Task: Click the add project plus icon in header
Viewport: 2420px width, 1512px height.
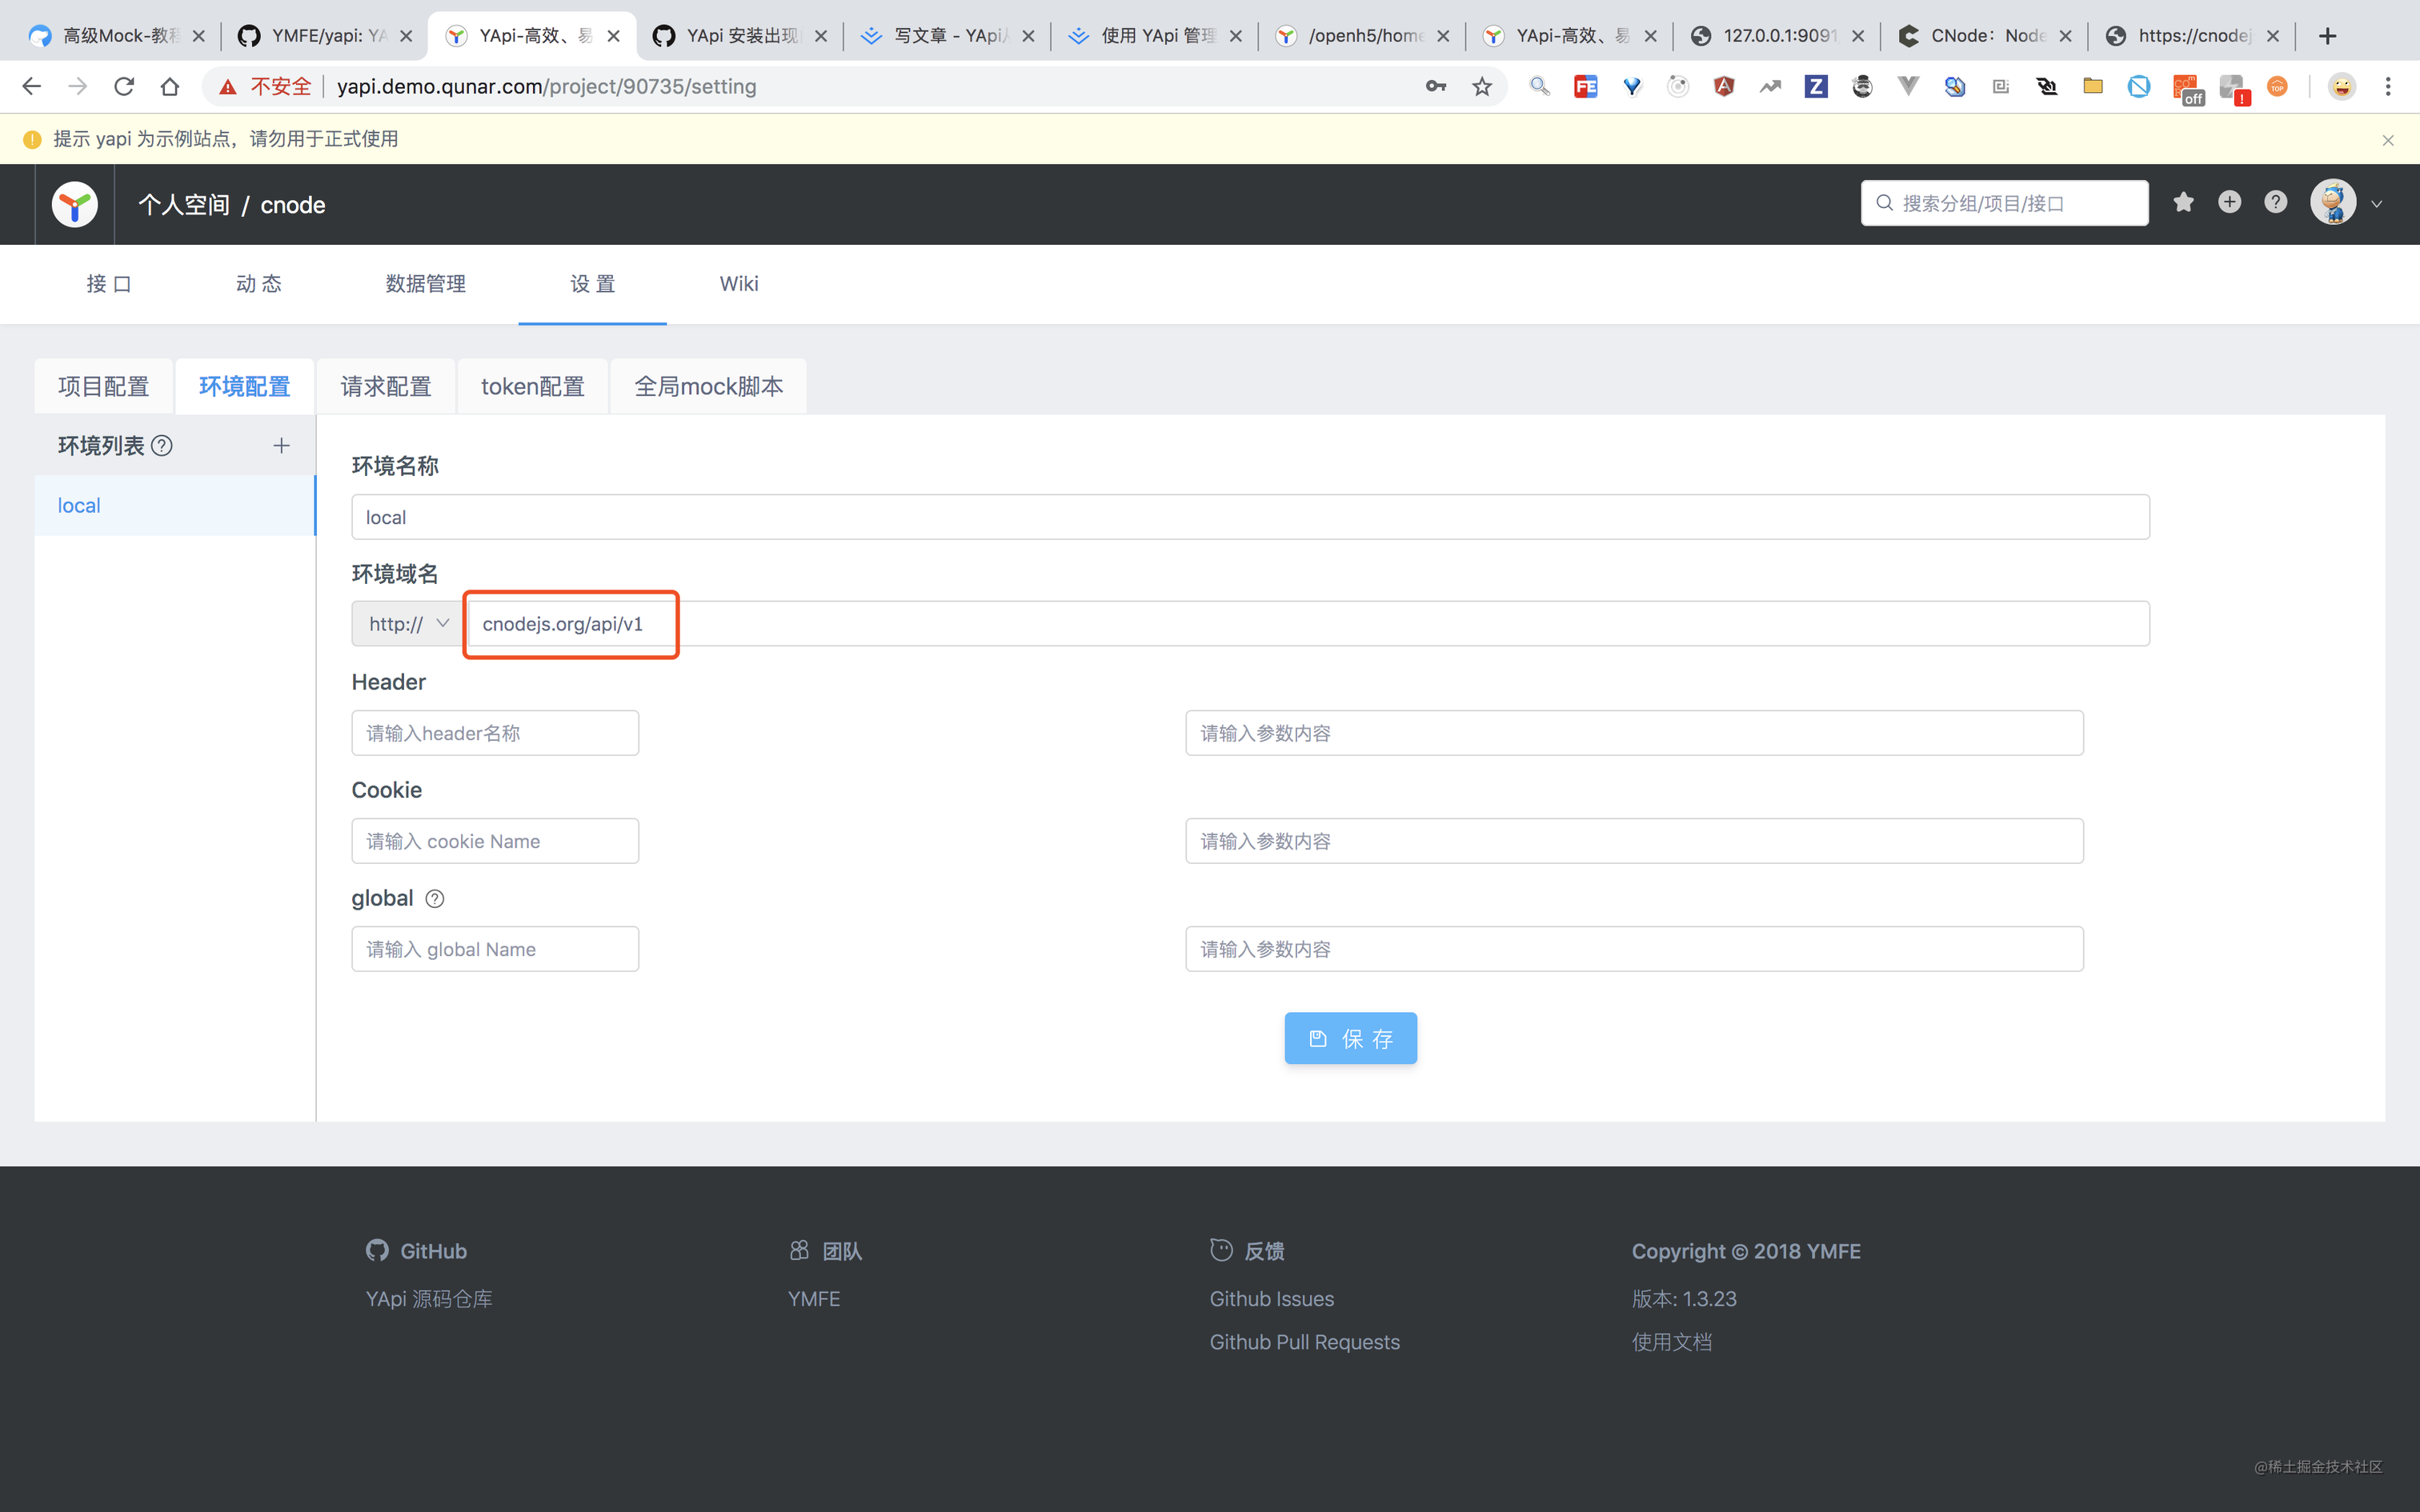Action: (2230, 203)
